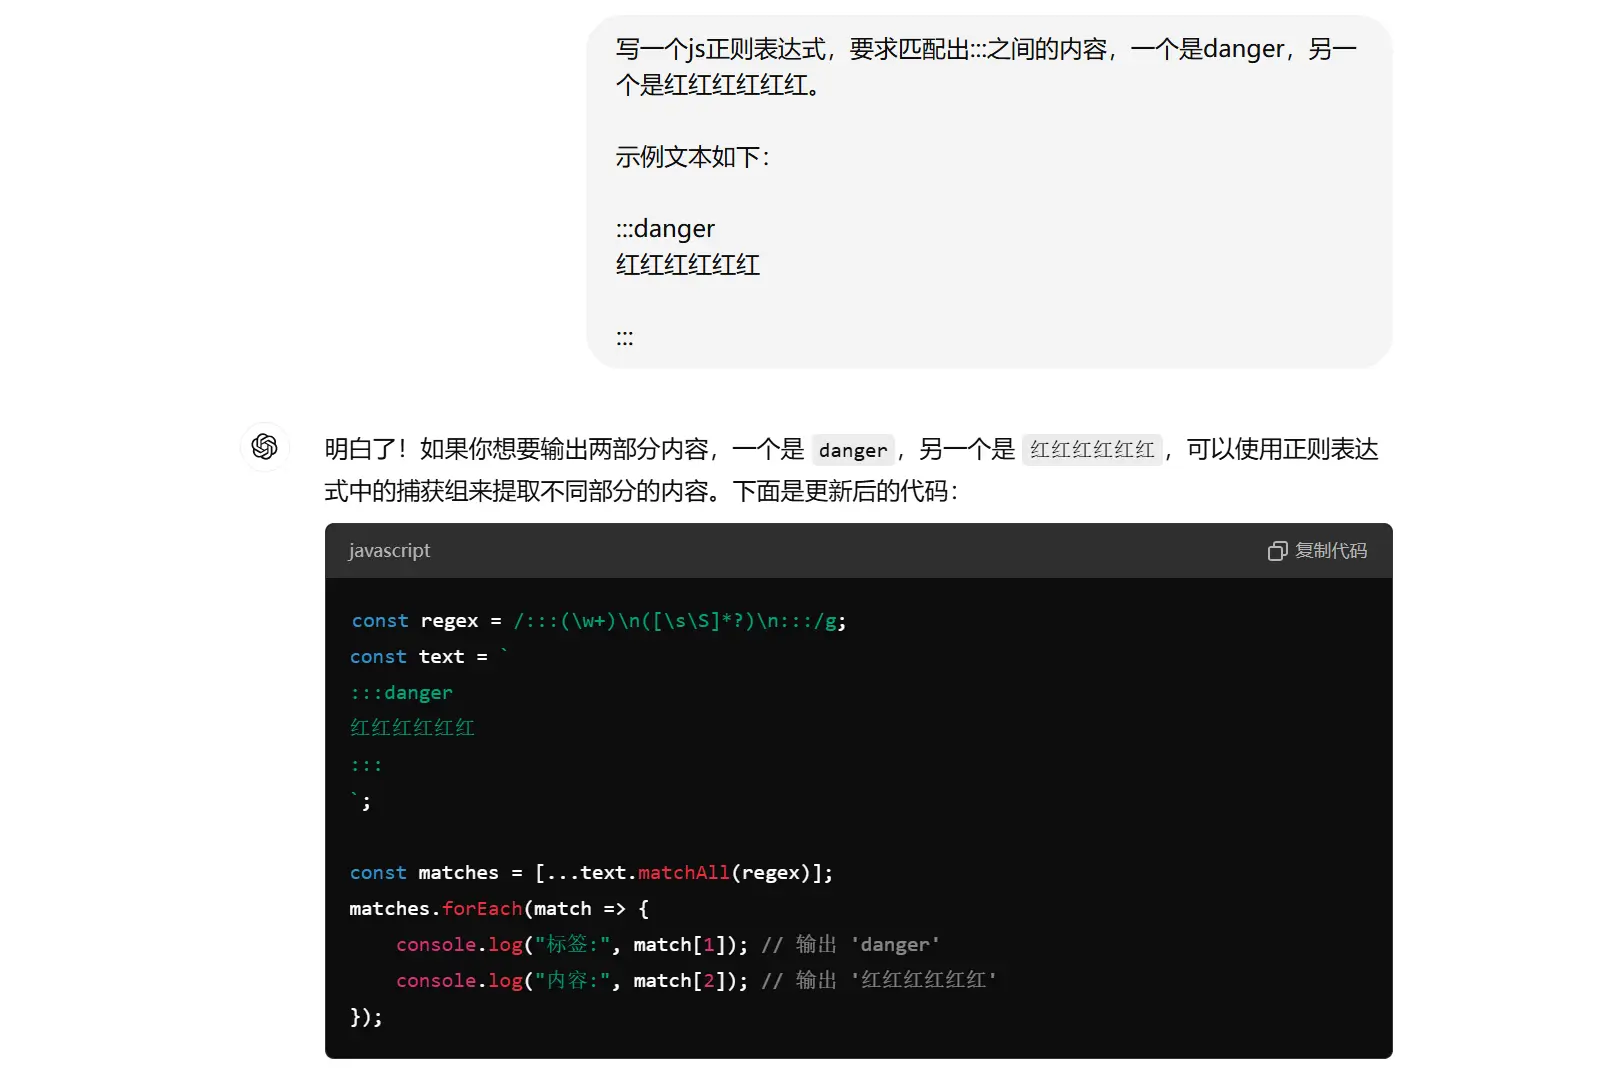Click the 'const text' declaration line
The height and width of the screenshot is (1077, 1616).
tap(419, 657)
